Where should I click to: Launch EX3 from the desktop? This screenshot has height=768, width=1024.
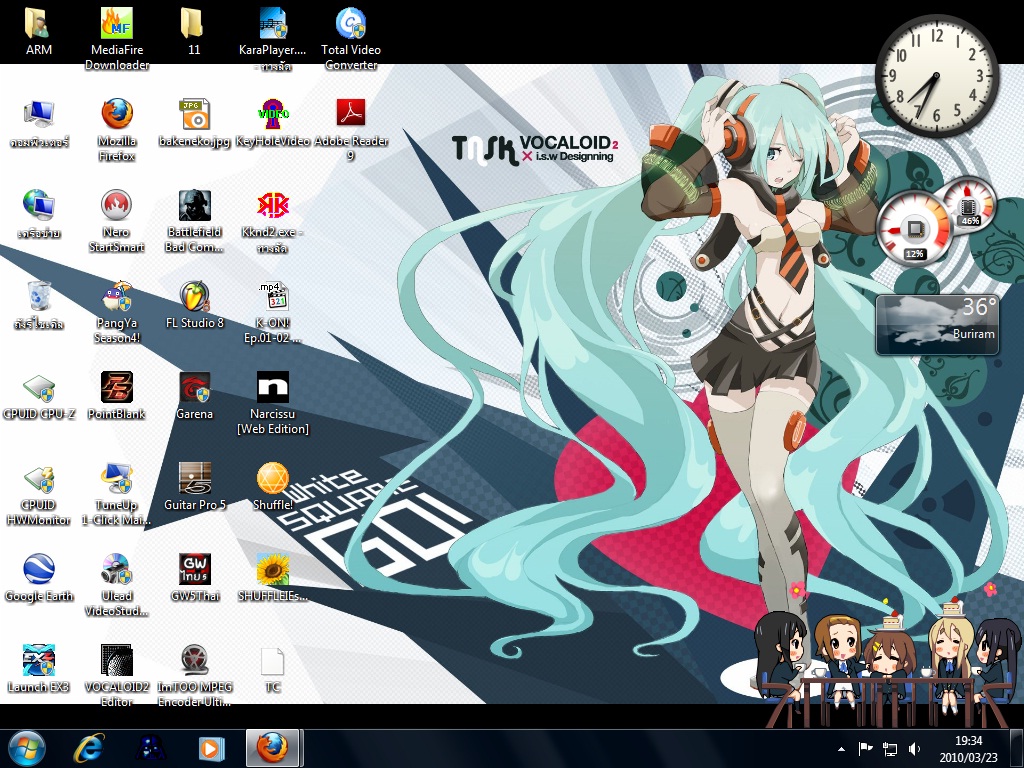[39, 669]
